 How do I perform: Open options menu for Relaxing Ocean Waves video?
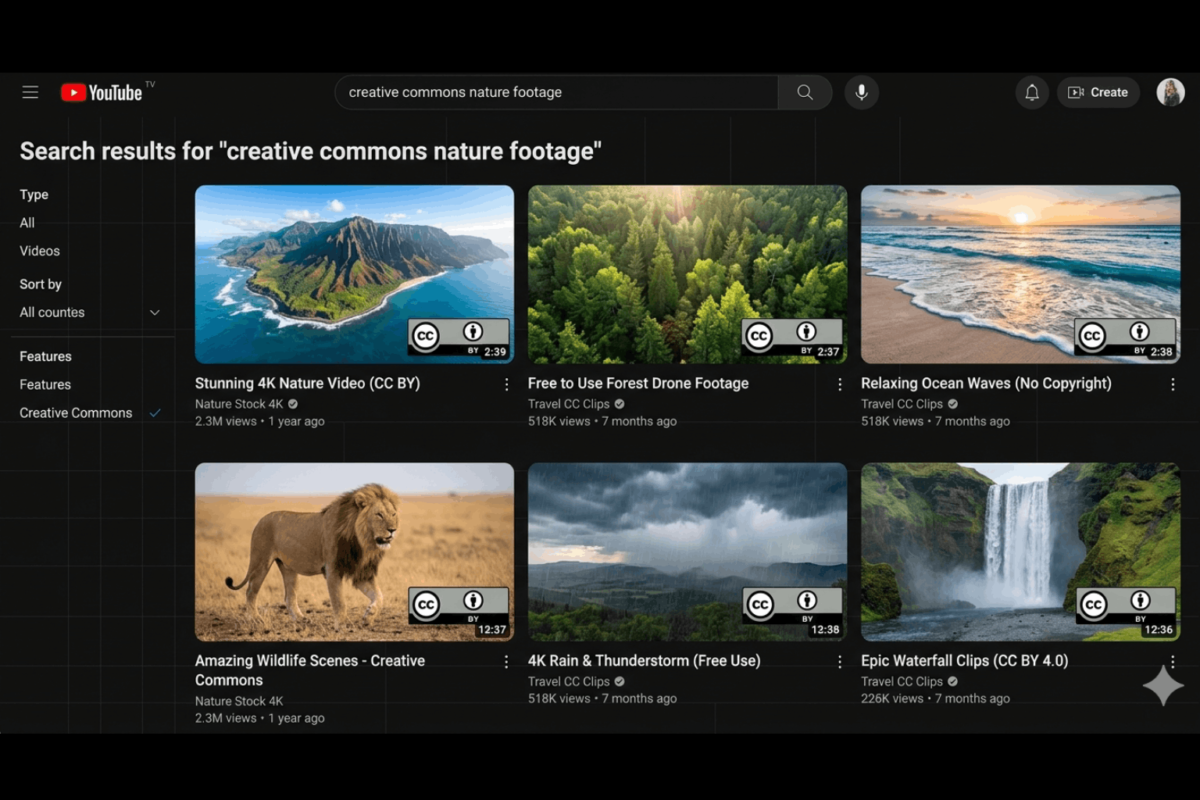coord(1172,384)
